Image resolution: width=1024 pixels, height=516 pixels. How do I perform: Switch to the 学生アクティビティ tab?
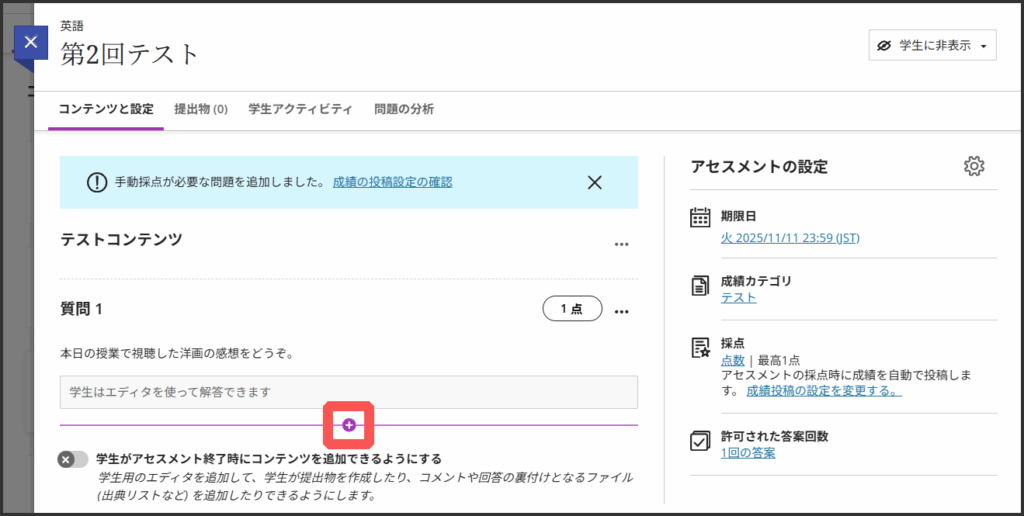300,110
